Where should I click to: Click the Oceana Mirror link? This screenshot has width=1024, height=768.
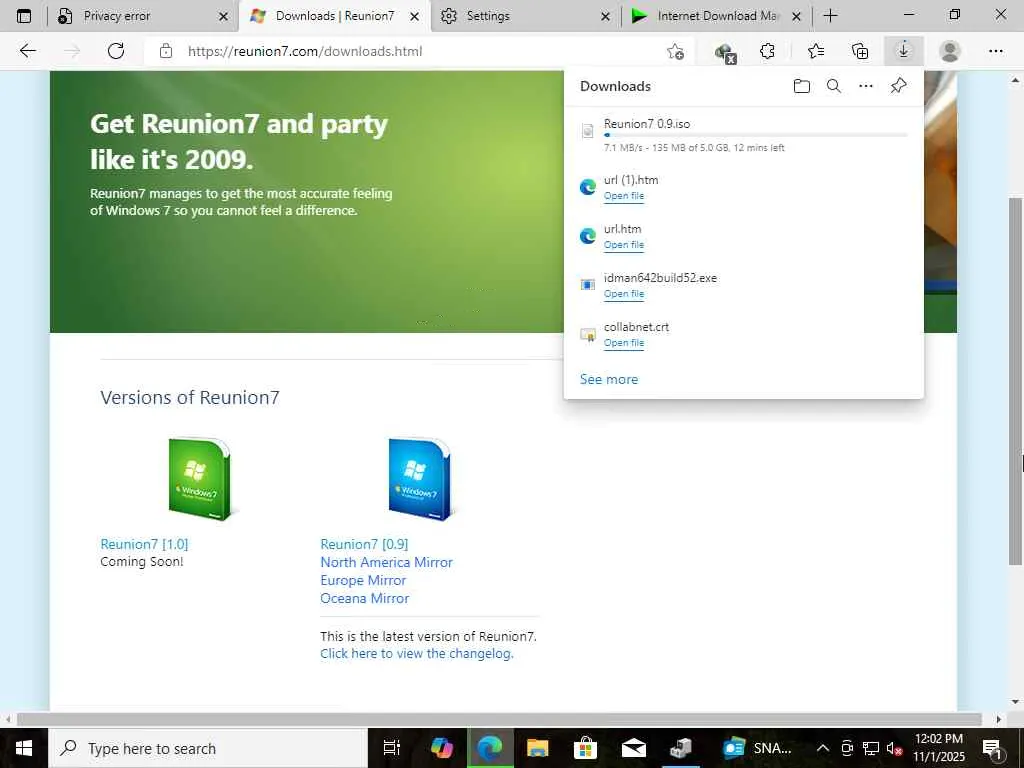coord(364,598)
